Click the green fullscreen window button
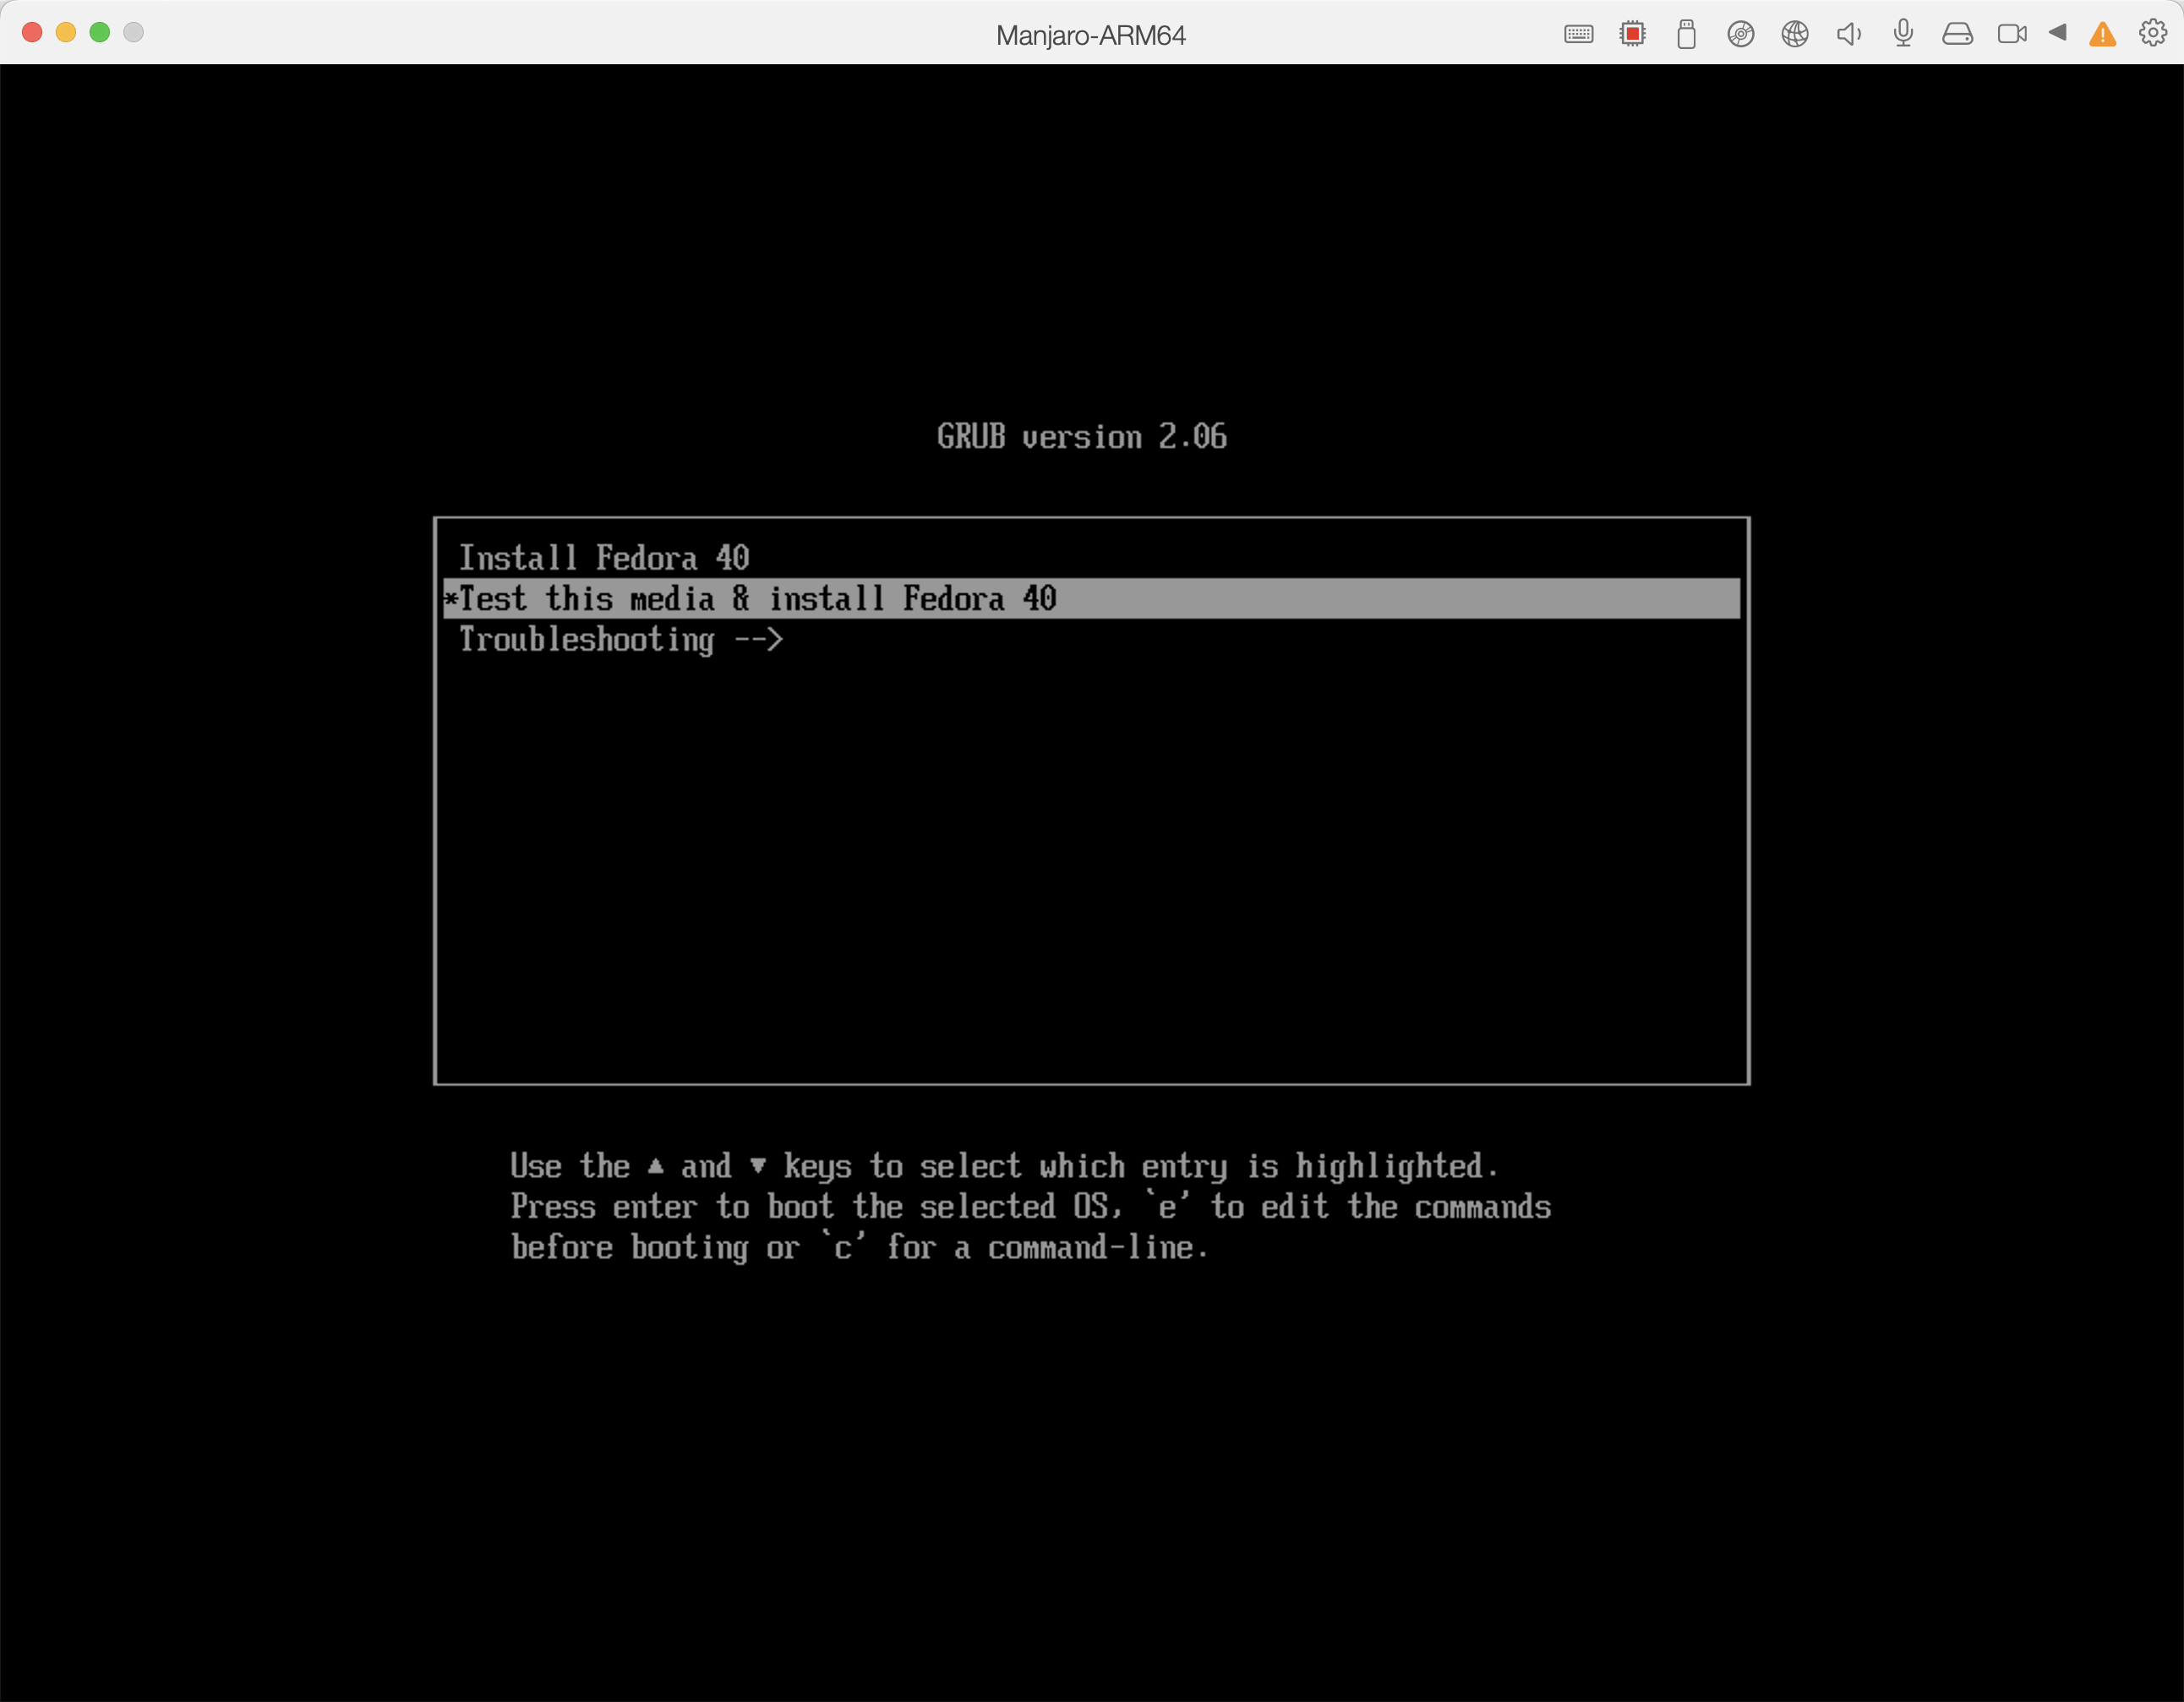Screen dimensions: 2184x1702 pos(100,32)
